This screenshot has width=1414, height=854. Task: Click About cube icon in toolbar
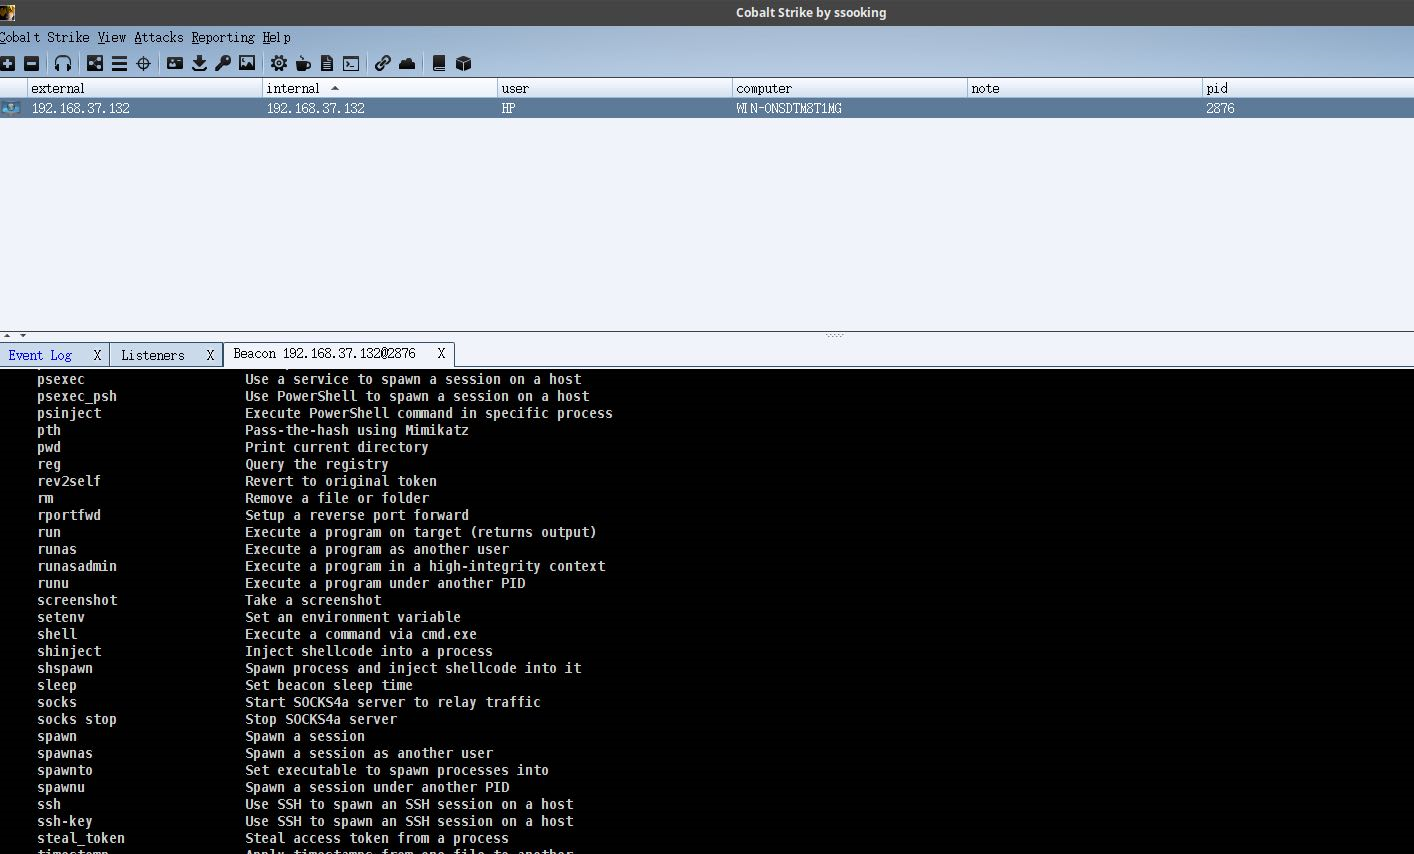(463, 63)
